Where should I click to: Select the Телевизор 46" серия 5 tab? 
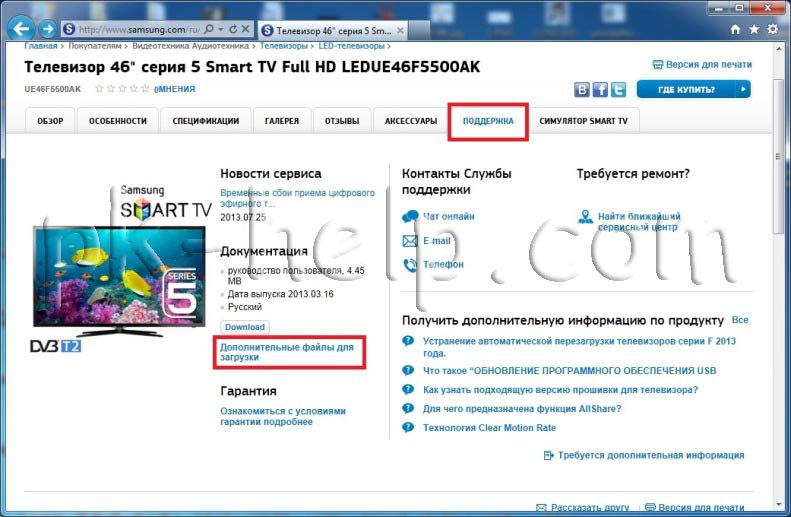333,31
